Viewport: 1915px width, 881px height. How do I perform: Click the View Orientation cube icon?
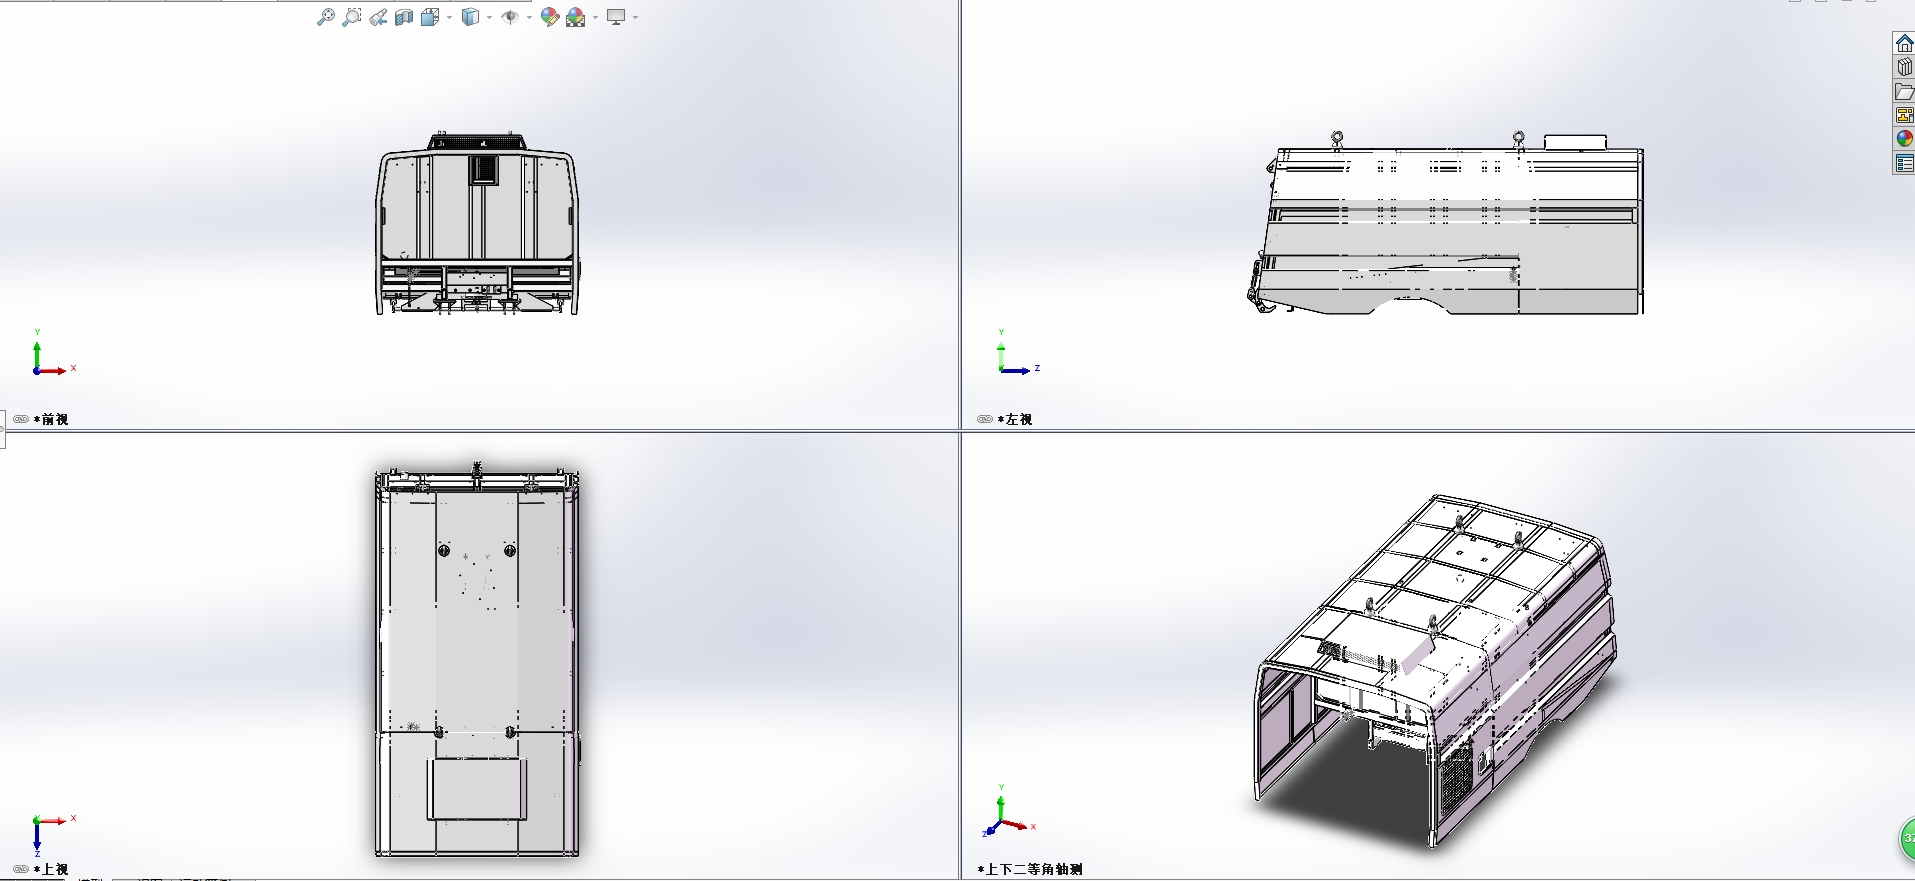[x=430, y=17]
